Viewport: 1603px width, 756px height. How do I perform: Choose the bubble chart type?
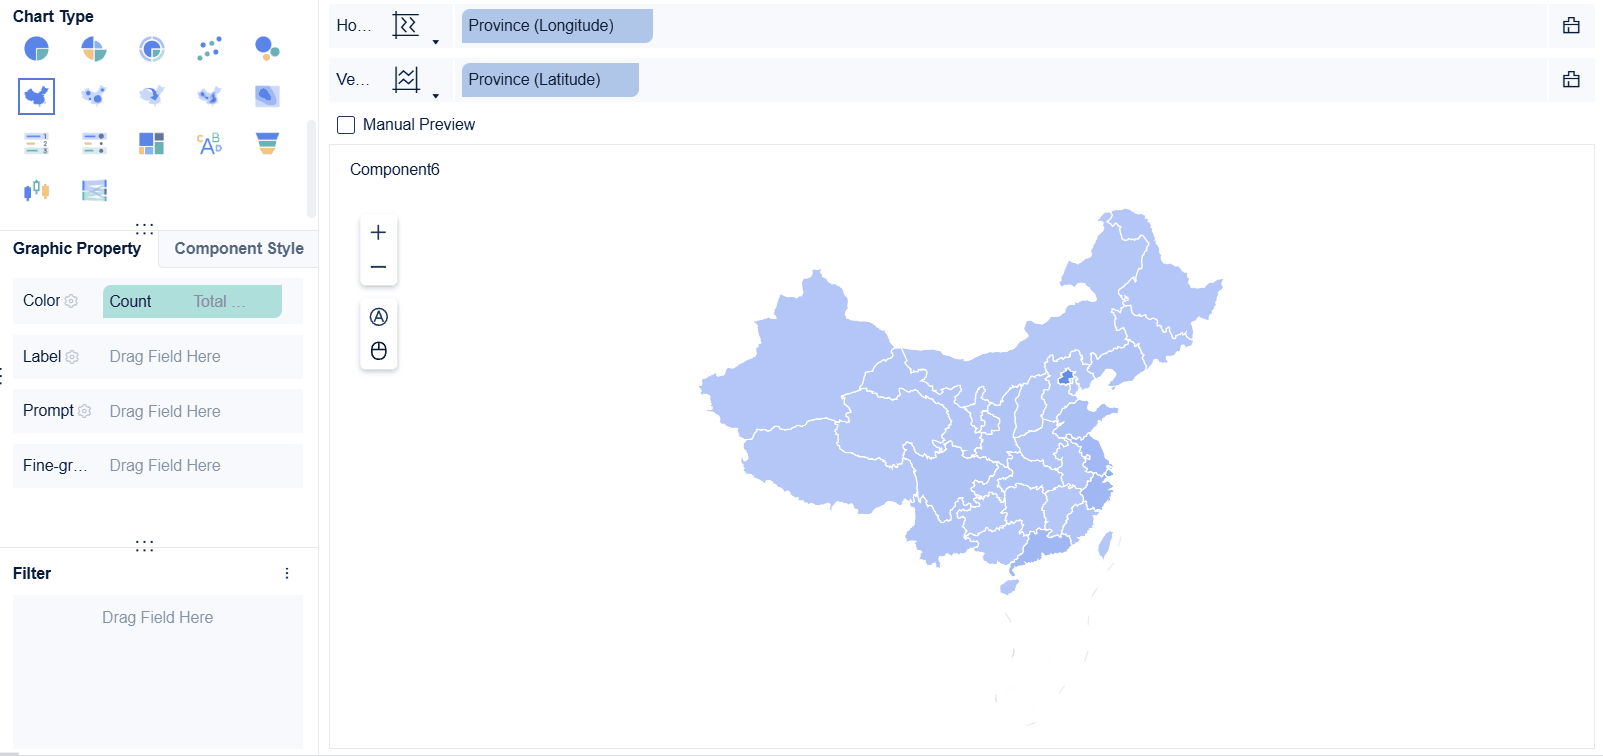(267, 49)
